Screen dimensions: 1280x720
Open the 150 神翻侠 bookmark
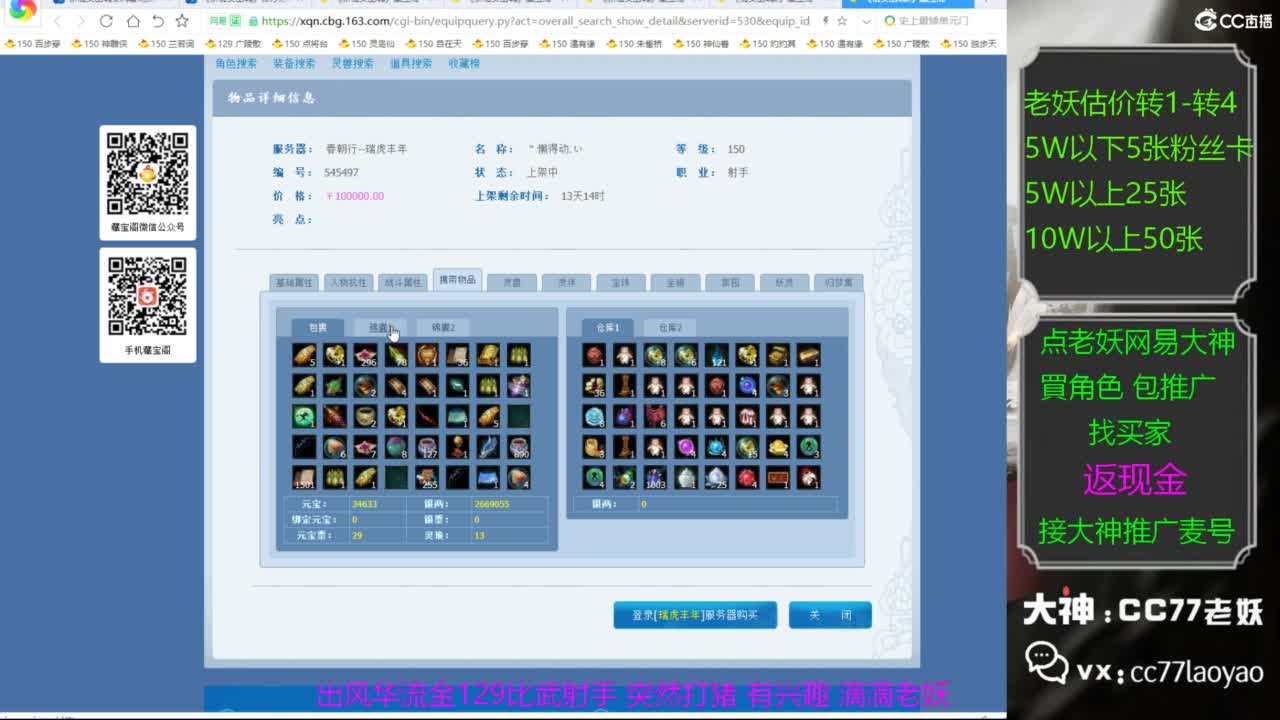pyautogui.click(x=99, y=44)
